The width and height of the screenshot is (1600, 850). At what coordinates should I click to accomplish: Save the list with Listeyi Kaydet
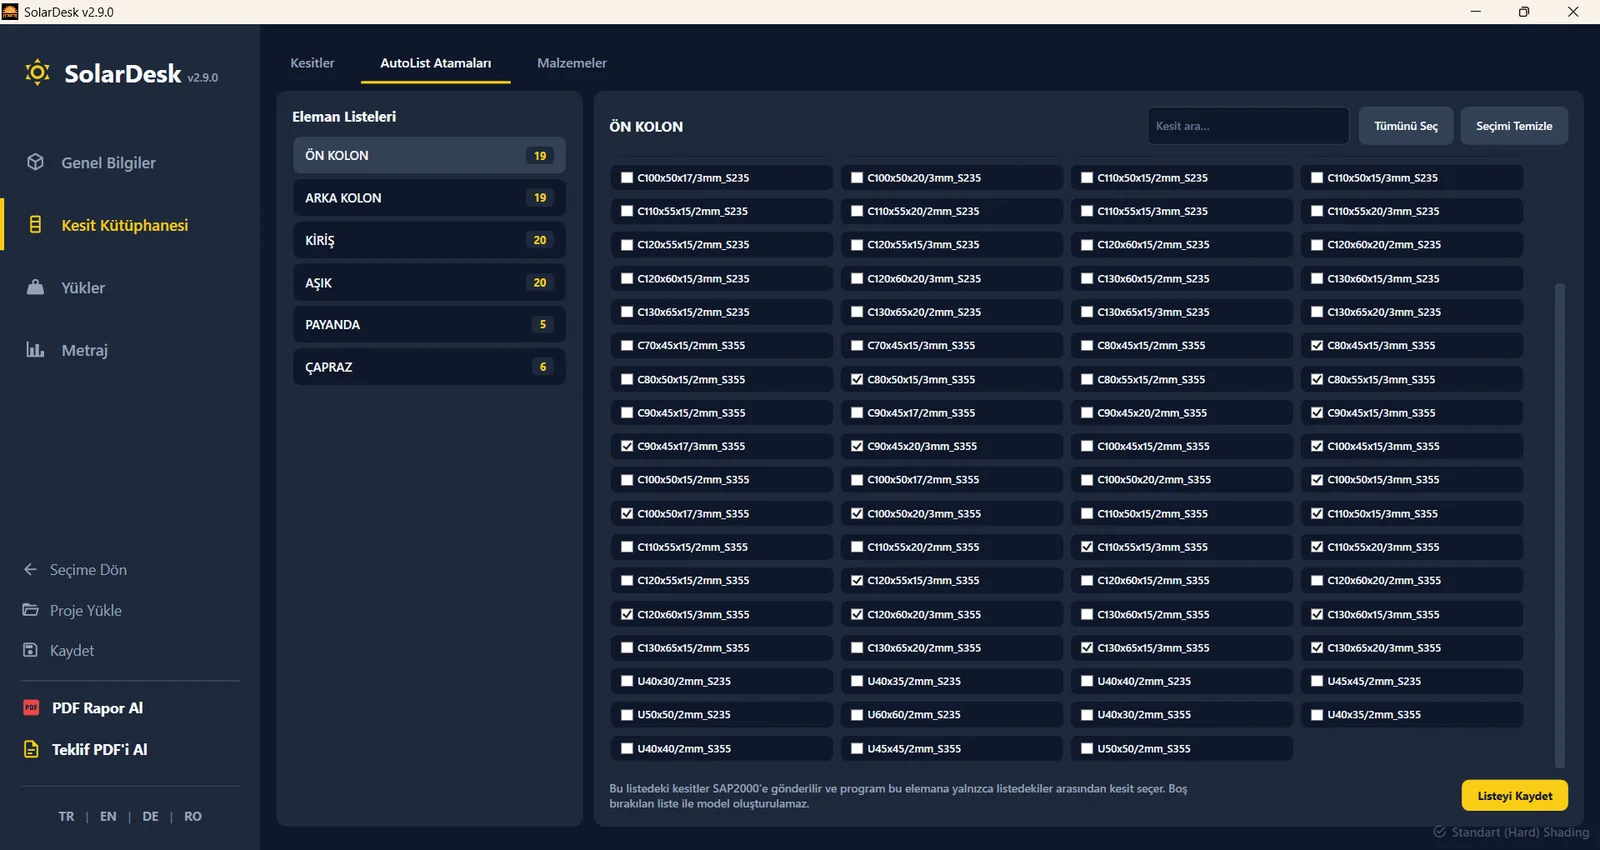[1514, 796]
